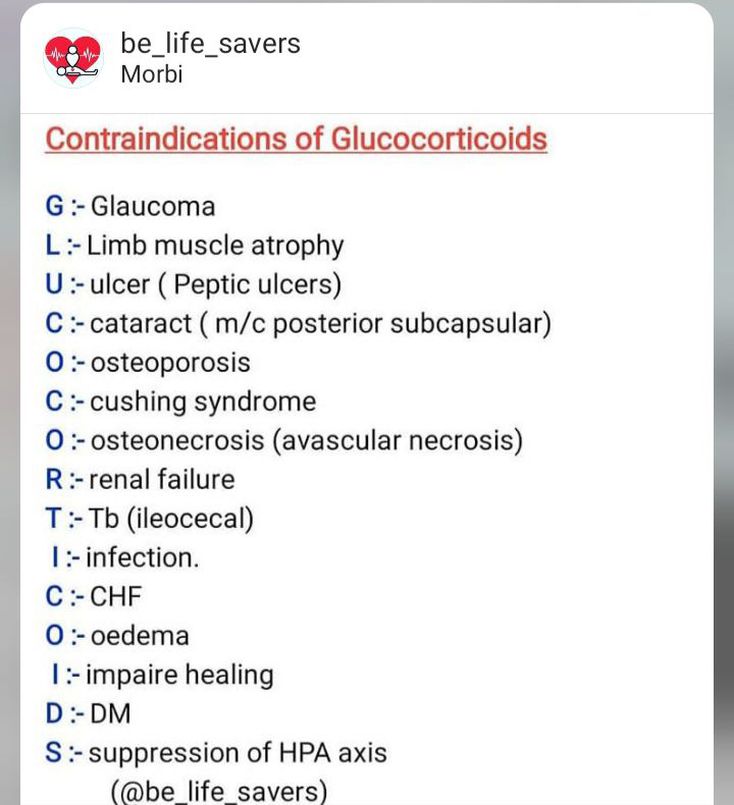
Task: Select the infection line
Action: click(x=124, y=557)
